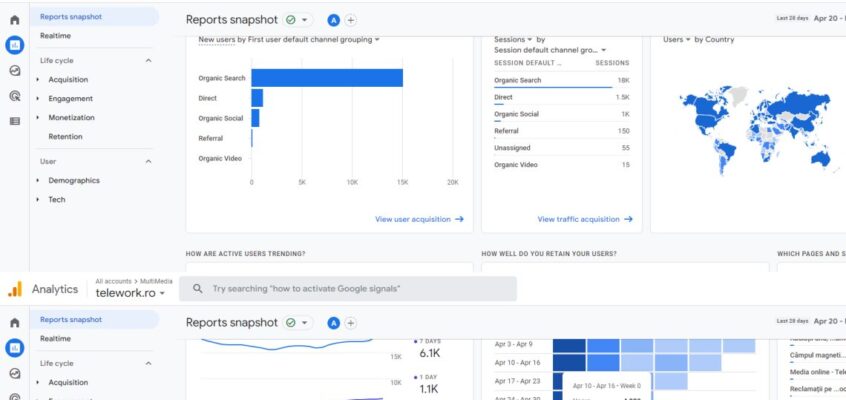Open the Configure icon in the upper sidebar
The image size is (846, 400).
click(15, 121)
